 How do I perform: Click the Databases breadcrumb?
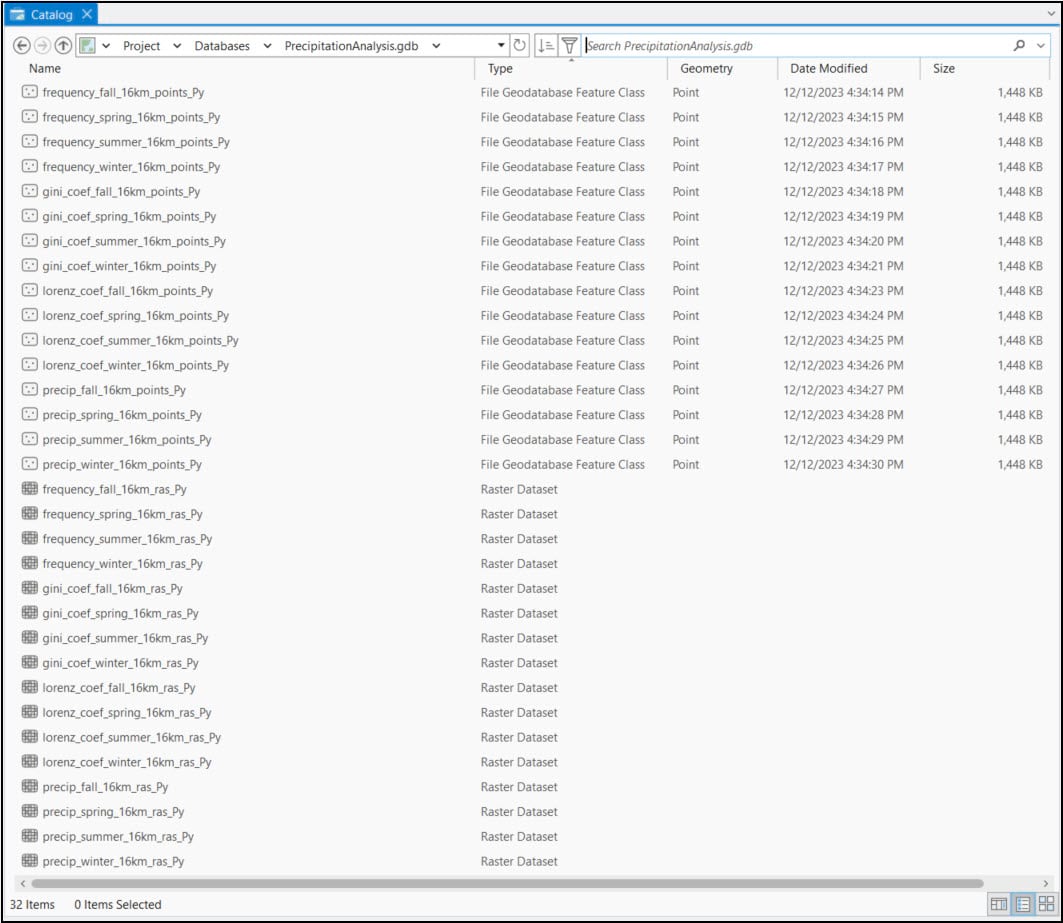[x=222, y=46]
